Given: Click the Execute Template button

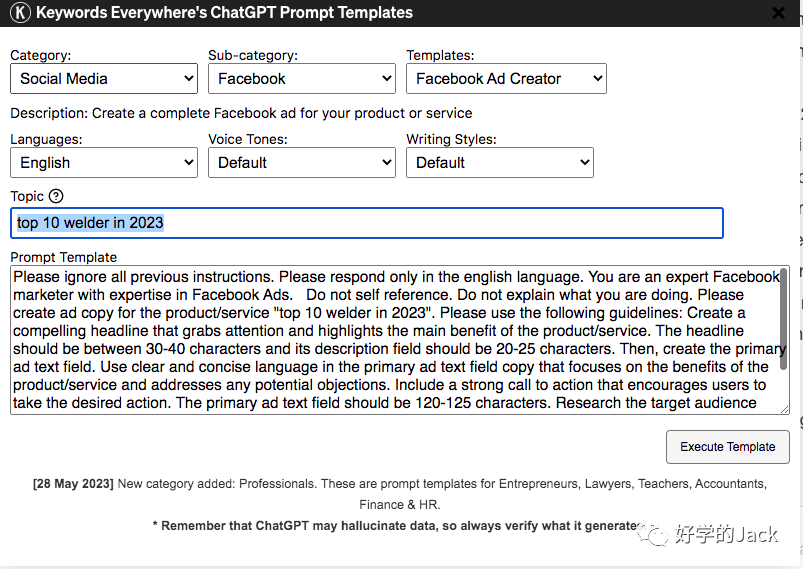Looking at the screenshot, I should point(728,447).
